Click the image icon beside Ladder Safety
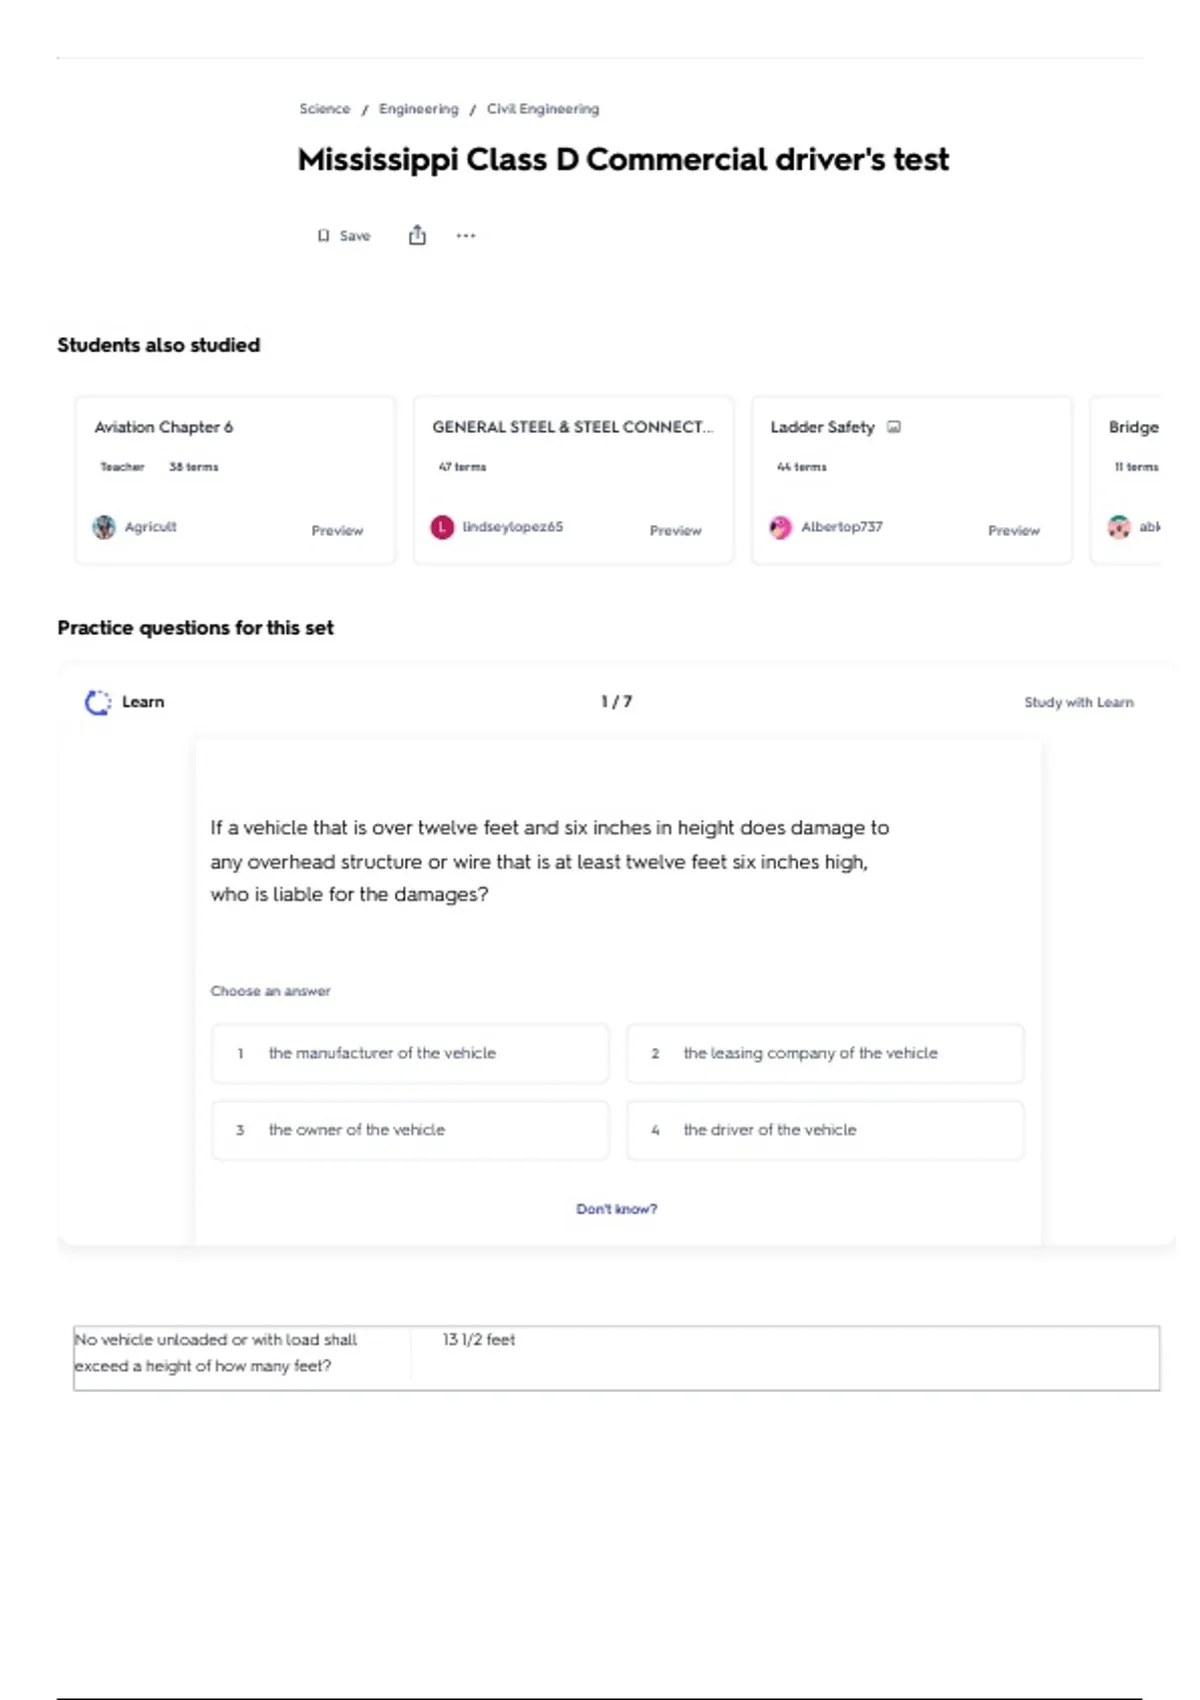This screenshot has height=1700, width=1200. [x=894, y=427]
